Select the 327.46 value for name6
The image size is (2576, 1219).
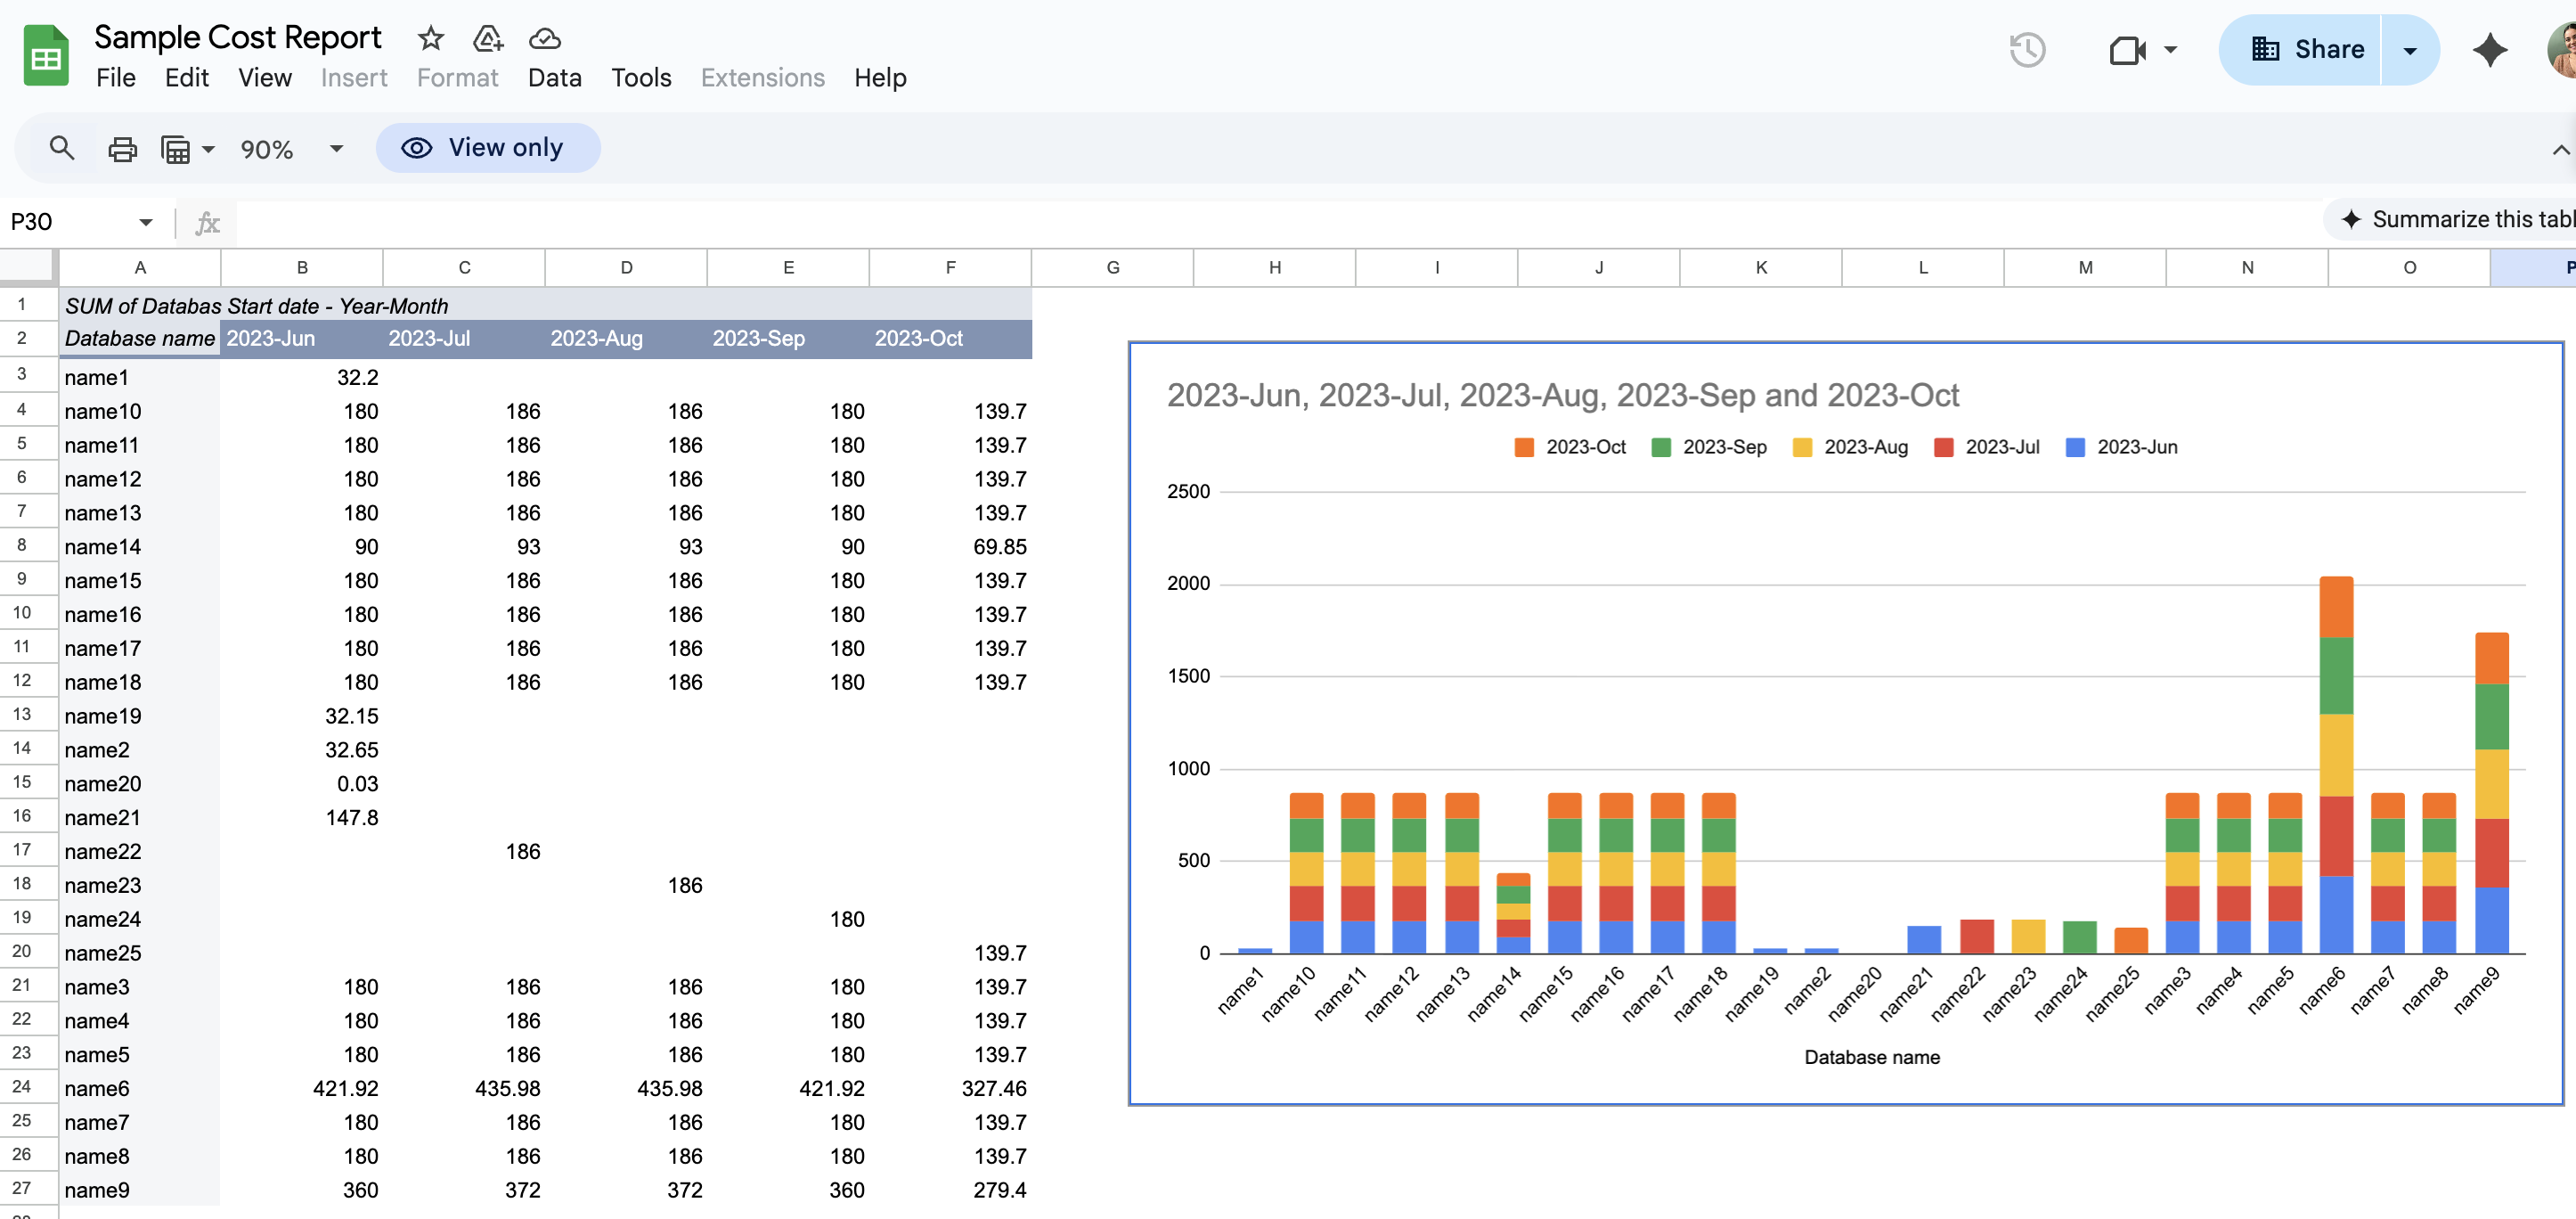(x=950, y=1088)
